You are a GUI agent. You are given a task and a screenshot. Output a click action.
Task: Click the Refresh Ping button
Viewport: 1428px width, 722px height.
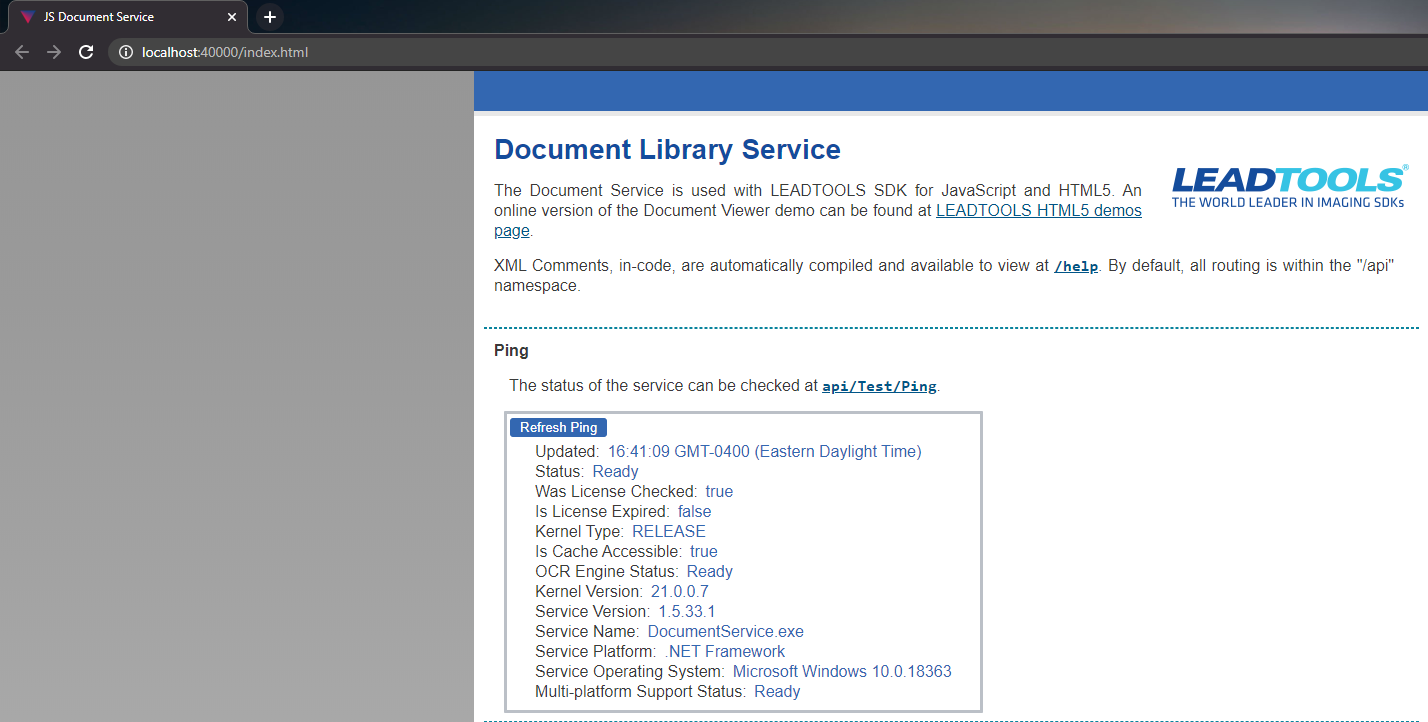(x=558, y=427)
